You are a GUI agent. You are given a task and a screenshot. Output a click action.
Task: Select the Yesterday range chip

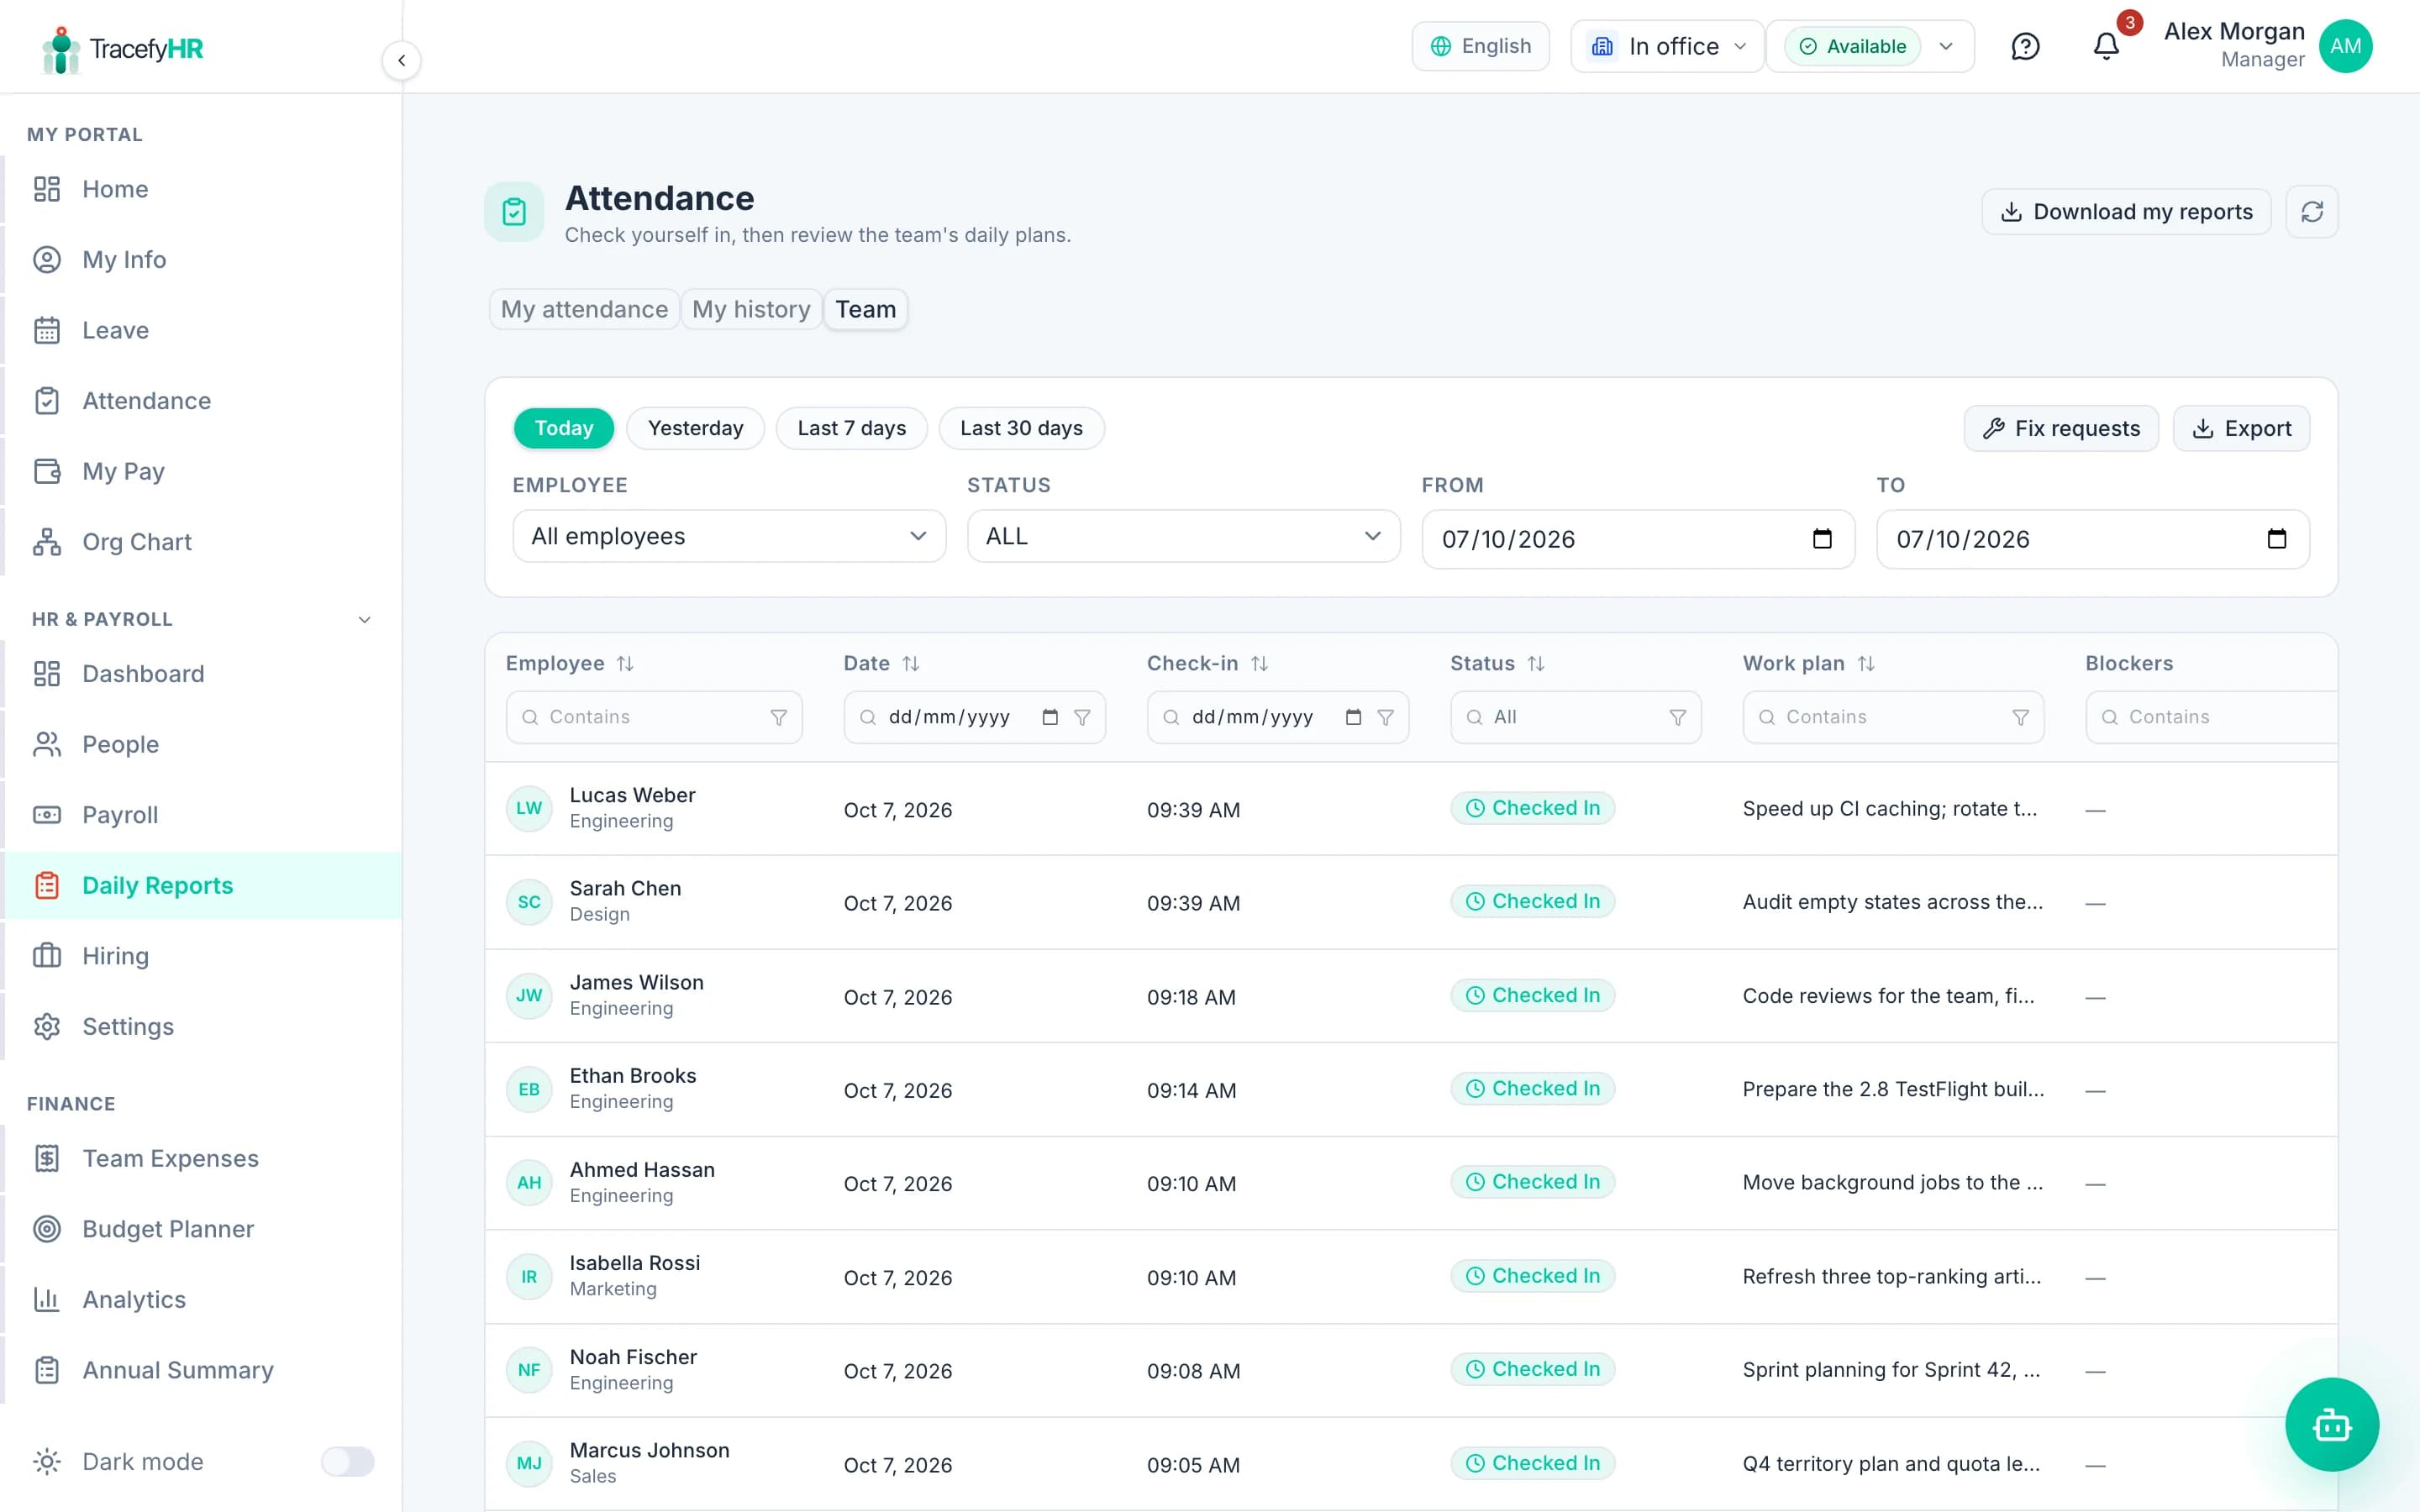(695, 428)
